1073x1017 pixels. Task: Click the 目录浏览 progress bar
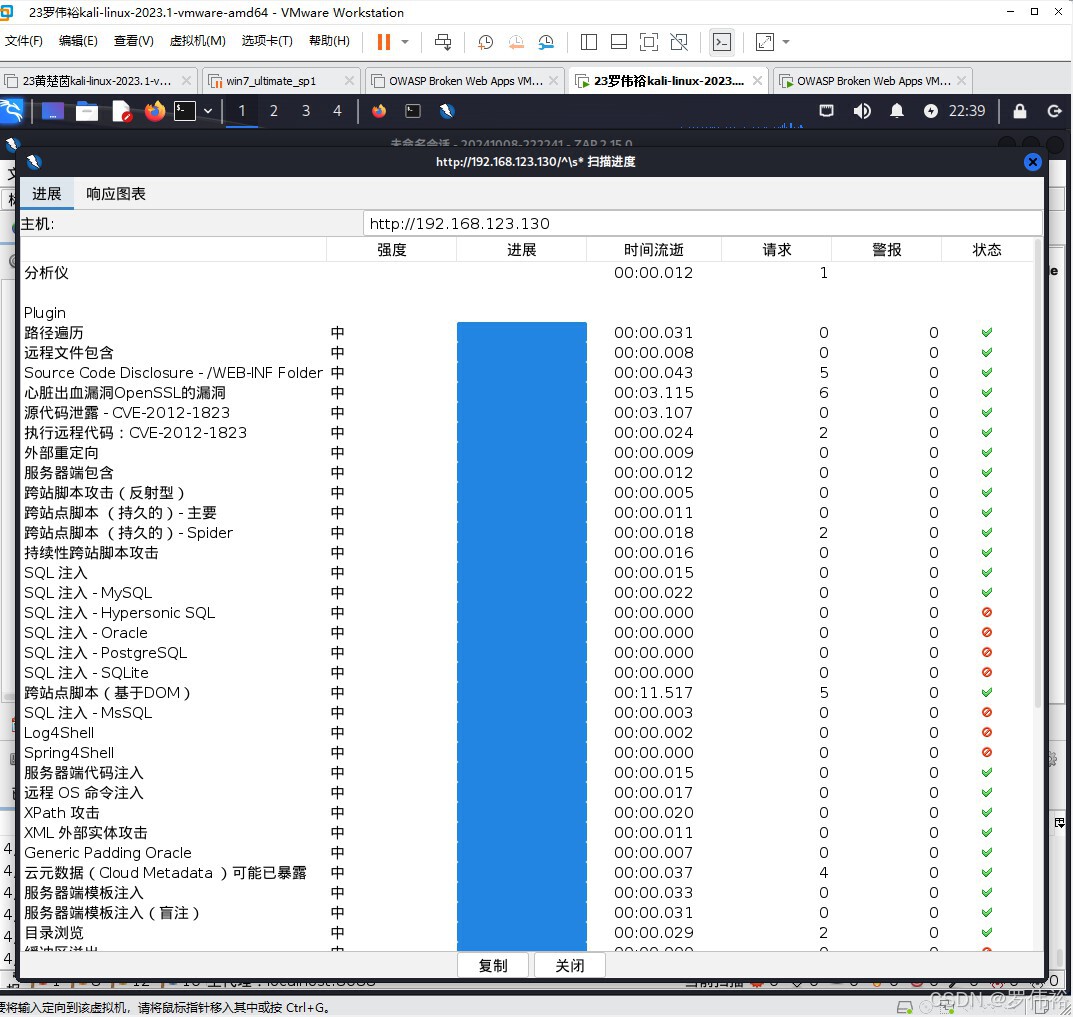point(521,933)
